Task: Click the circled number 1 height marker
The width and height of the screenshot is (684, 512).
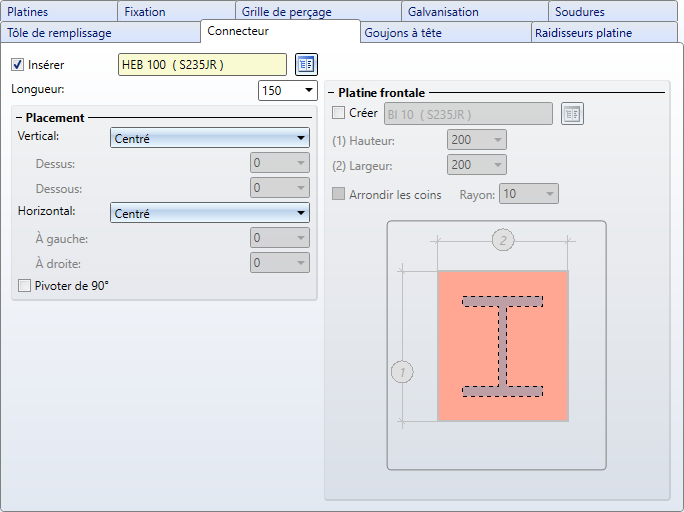Action: click(x=401, y=372)
